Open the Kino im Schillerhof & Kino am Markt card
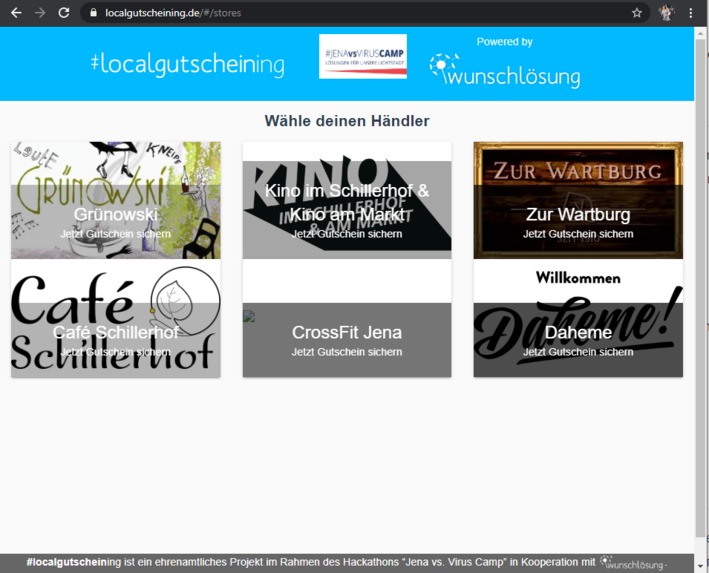 347,200
